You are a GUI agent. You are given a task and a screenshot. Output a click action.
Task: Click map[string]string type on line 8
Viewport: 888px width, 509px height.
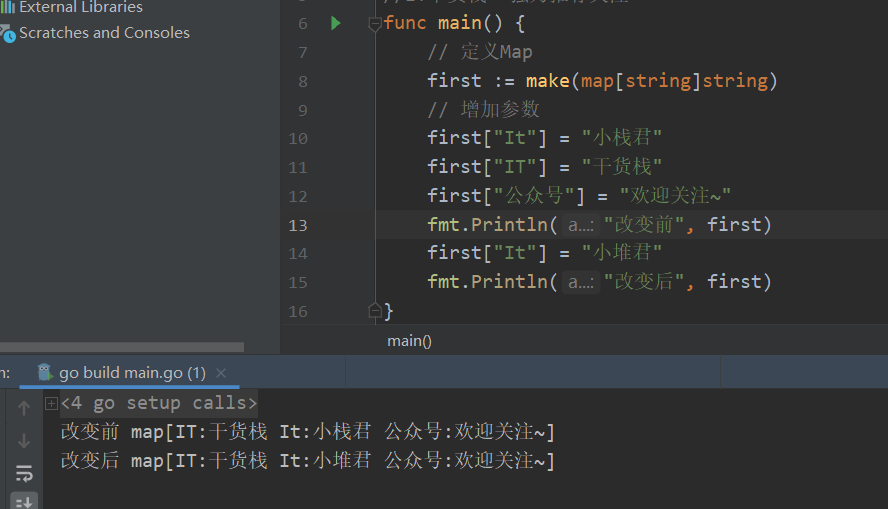[x=674, y=81]
